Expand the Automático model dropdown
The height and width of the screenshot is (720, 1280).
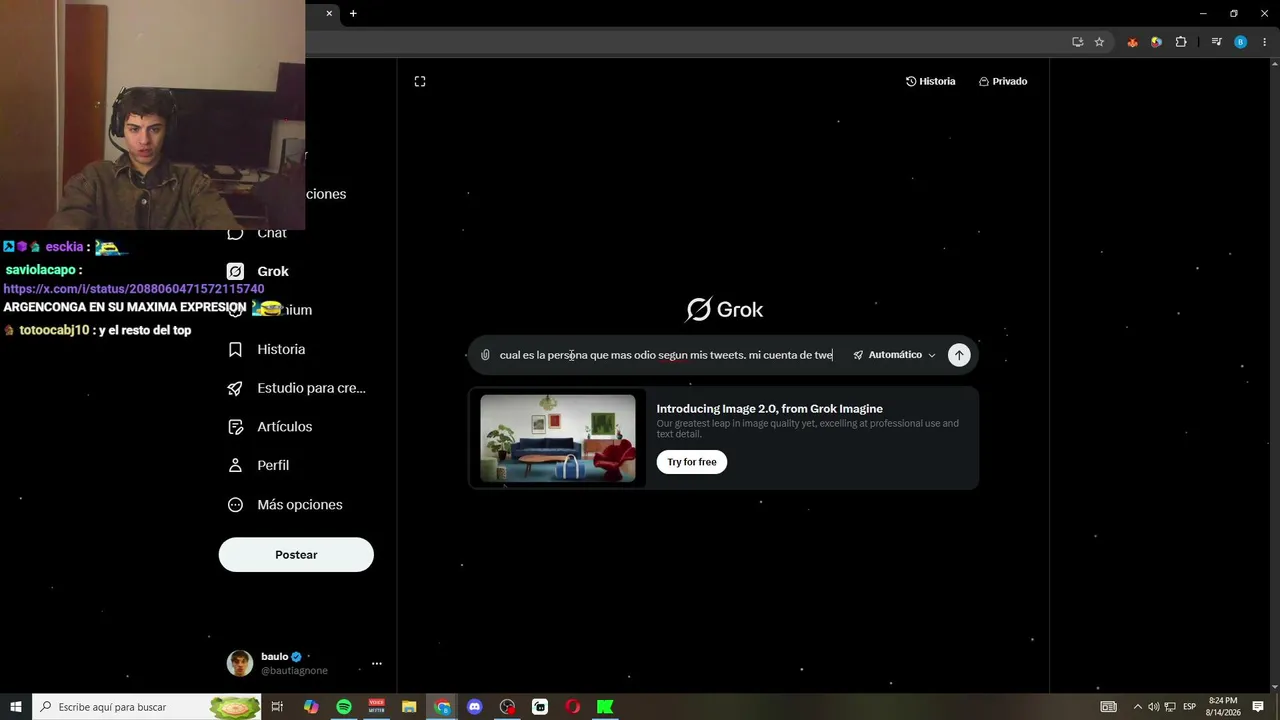[x=894, y=355]
